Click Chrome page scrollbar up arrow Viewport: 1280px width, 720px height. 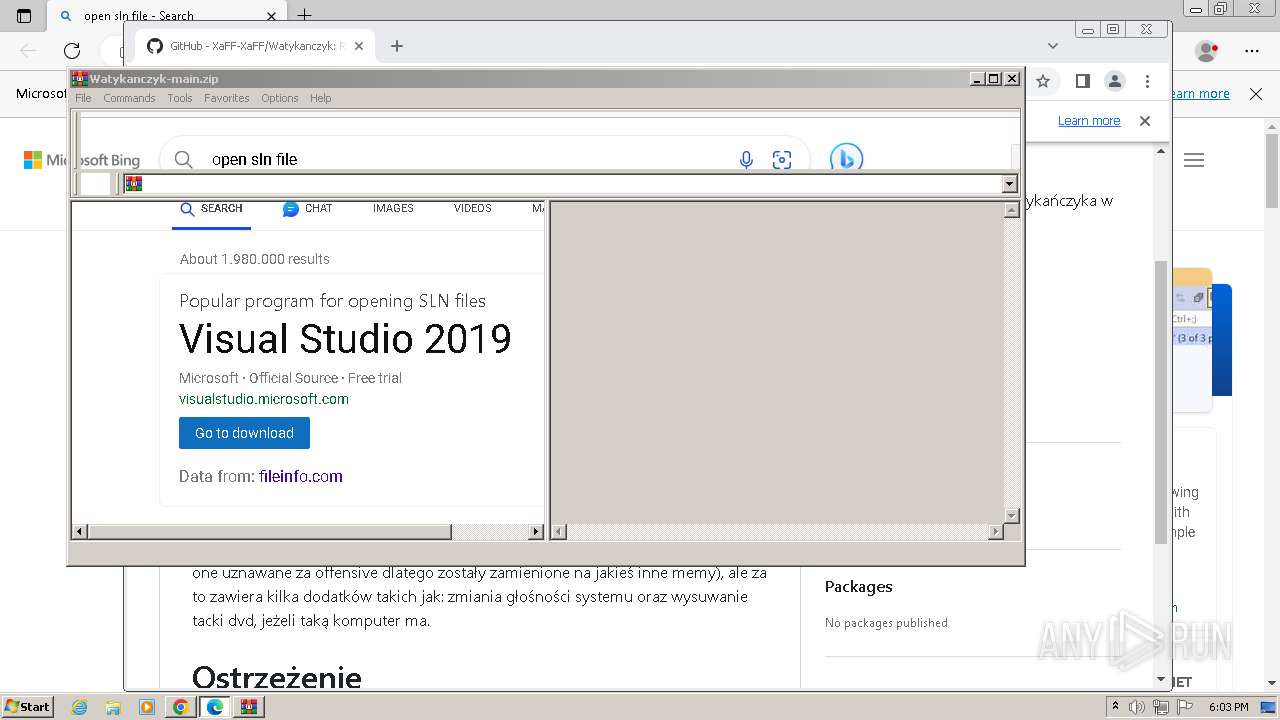point(1161,151)
